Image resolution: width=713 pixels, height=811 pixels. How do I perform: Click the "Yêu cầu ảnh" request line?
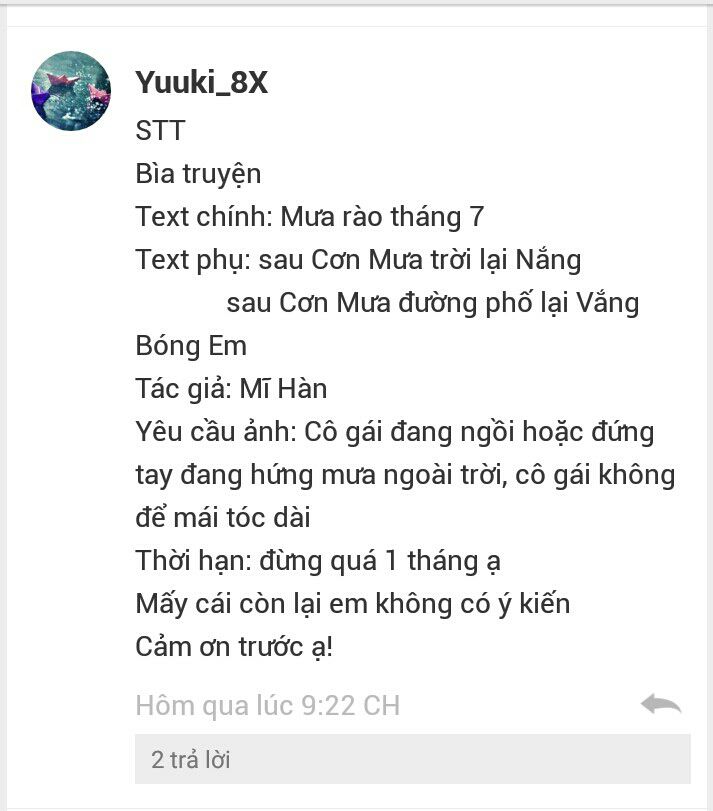395,432
